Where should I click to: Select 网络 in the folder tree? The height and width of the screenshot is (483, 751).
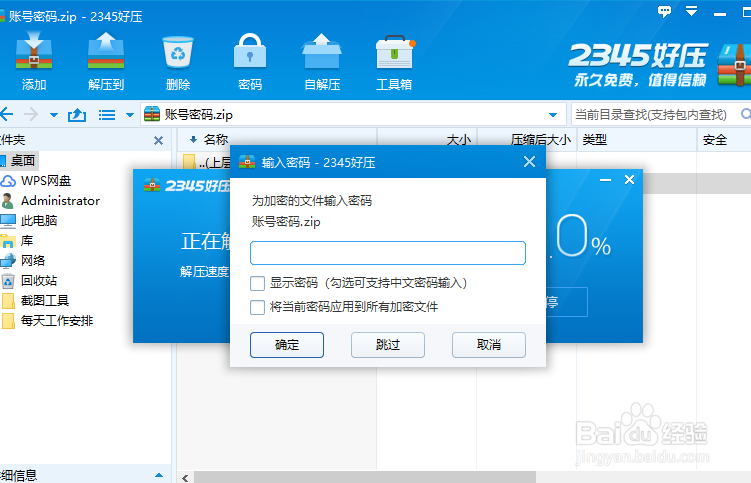[33, 260]
